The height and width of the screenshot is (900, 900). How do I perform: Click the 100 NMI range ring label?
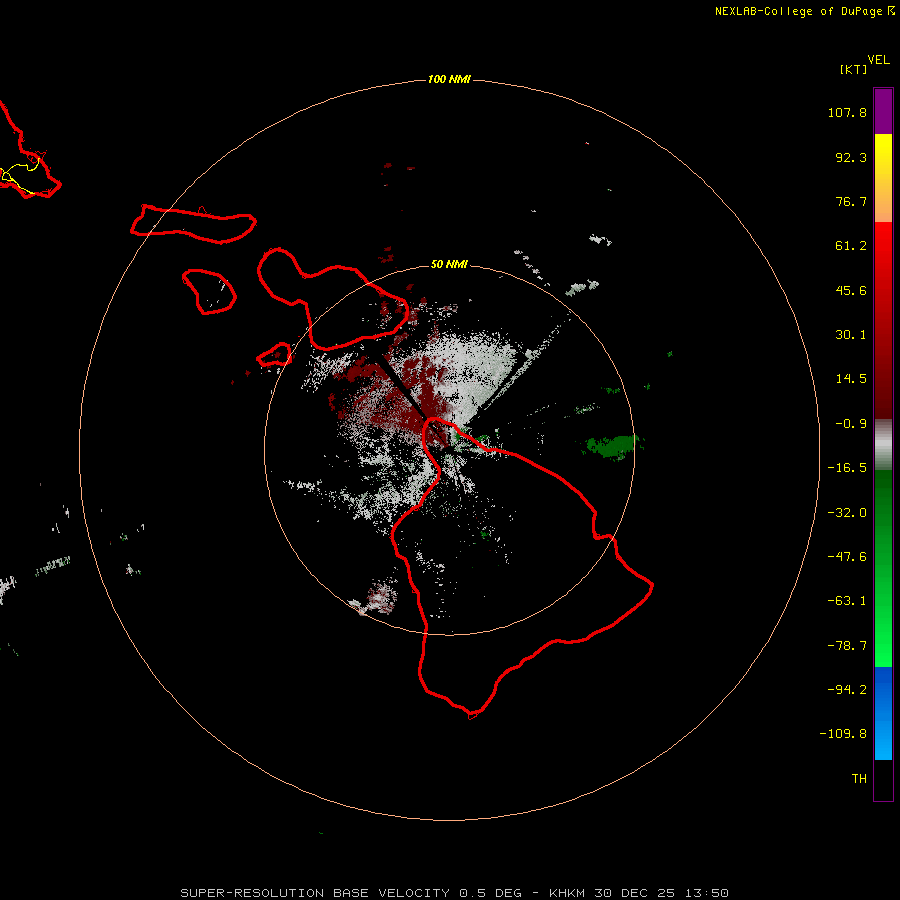(449, 79)
